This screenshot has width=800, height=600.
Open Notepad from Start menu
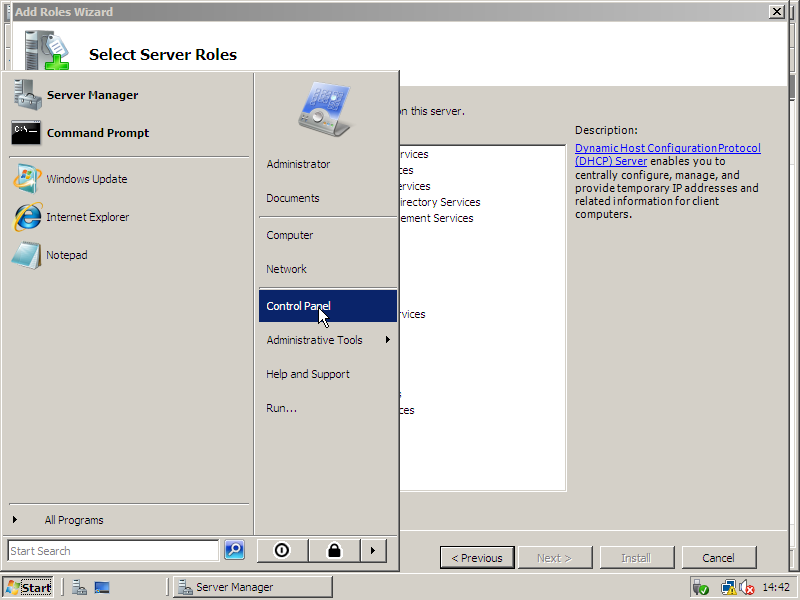pyautogui.click(x=66, y=255)
